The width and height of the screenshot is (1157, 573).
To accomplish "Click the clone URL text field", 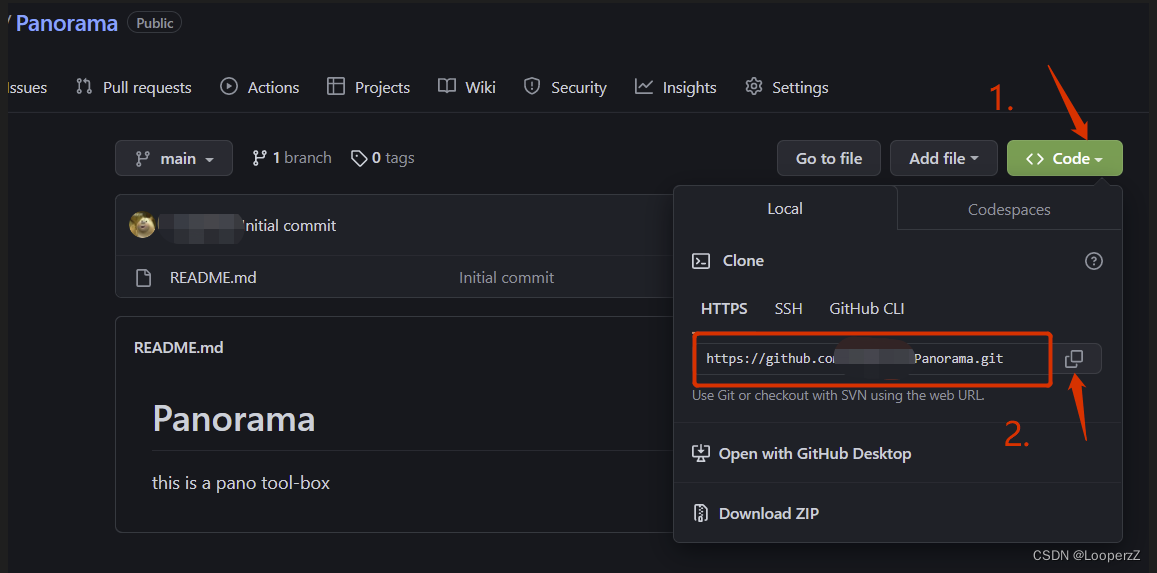I will [871, 358].
